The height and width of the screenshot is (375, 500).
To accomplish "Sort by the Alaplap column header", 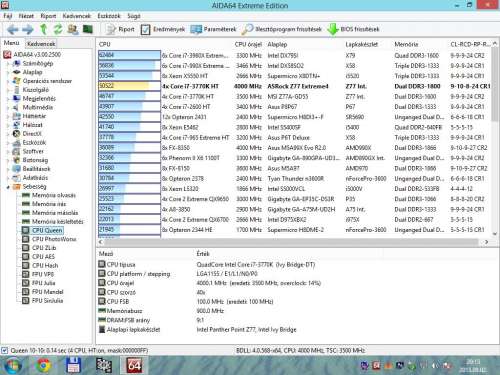I will pyautogui.click(x=277, y=44).
